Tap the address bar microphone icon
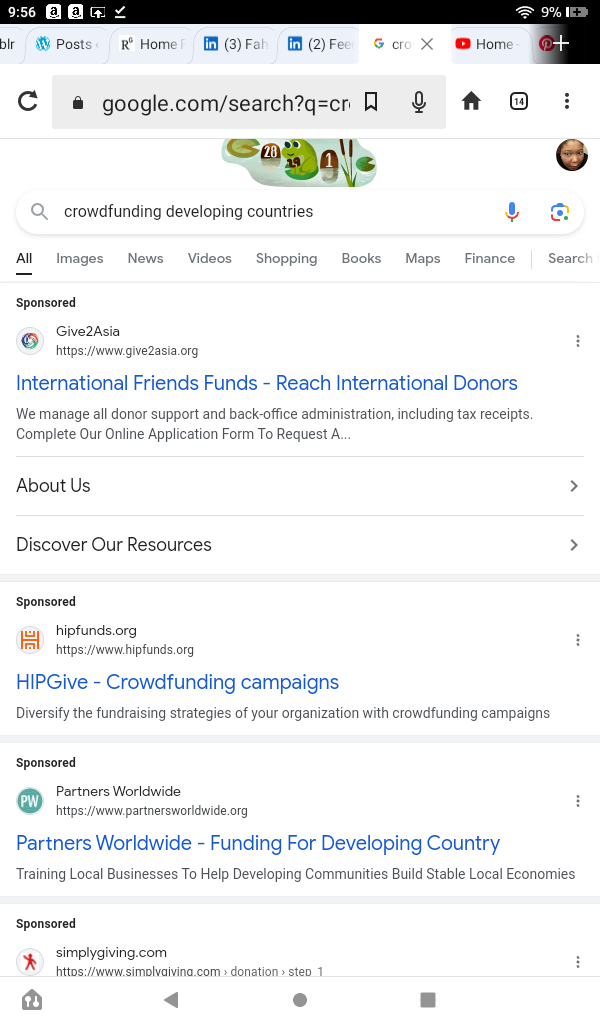The width and height of the screenshot is (600, 1024). (419, 101)
